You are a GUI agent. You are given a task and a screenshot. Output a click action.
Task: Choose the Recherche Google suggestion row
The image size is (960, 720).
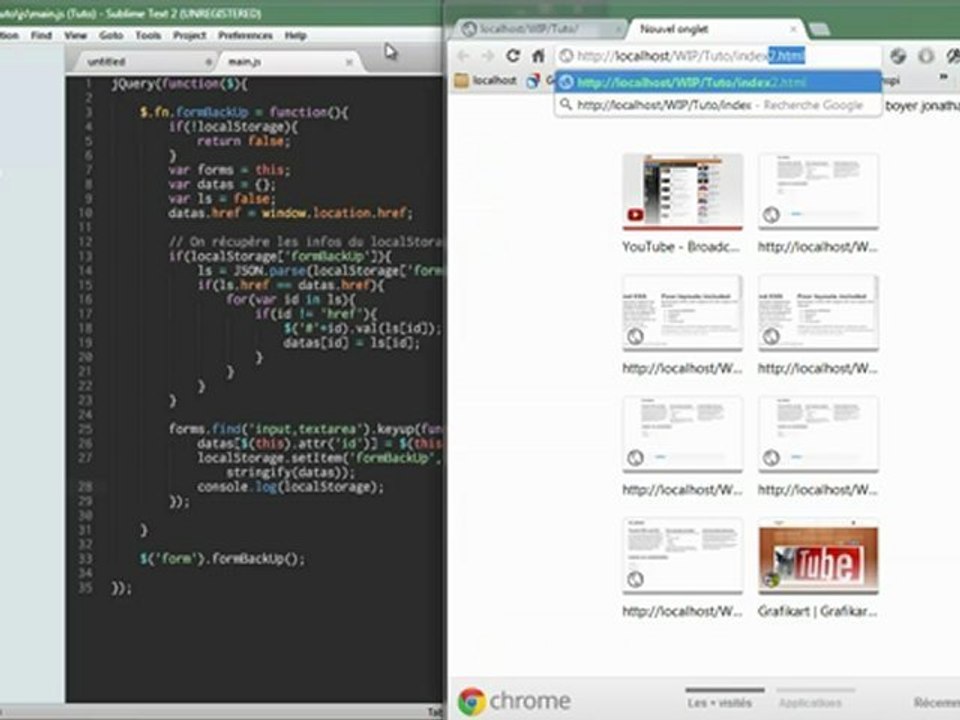[718, 105]
